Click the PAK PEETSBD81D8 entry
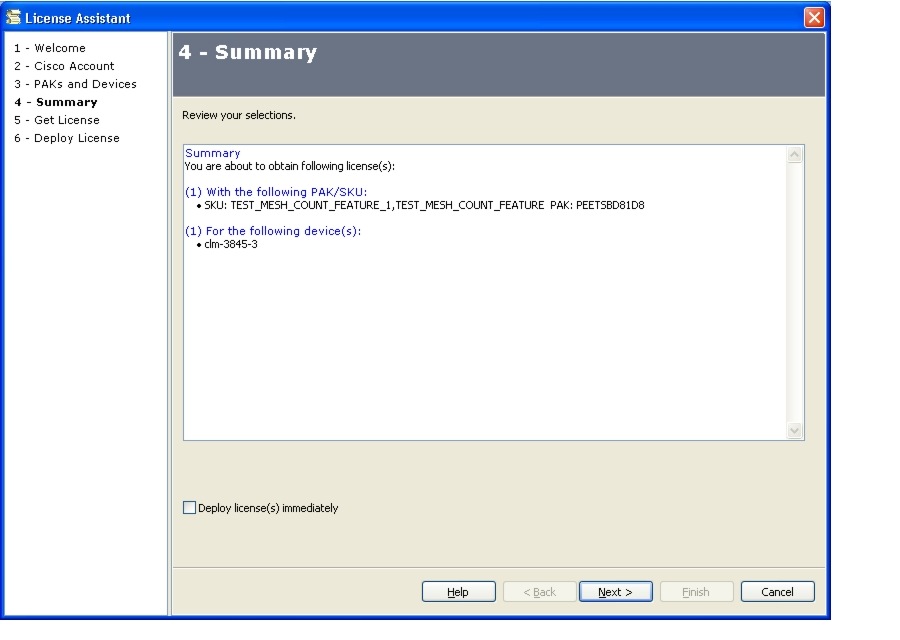900x640 pixels. tap(610, 205)
